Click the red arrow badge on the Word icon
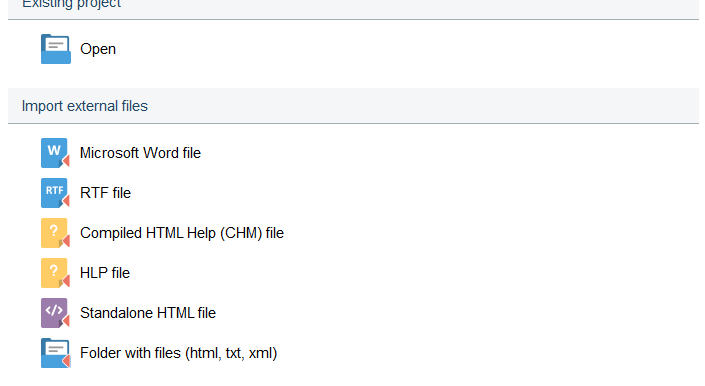The height and width of the screenshot is (386, 705). 66,161
